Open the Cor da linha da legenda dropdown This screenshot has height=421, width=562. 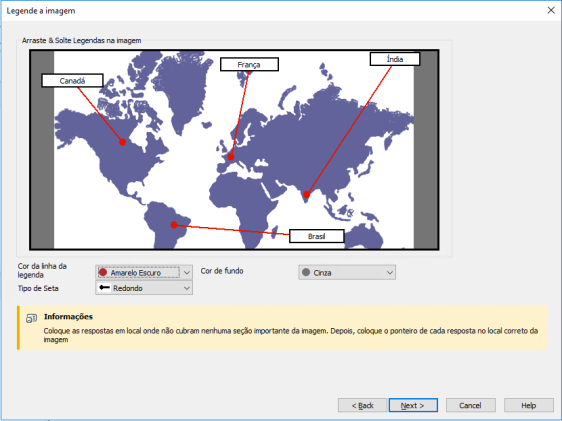[x=144, y=273]
